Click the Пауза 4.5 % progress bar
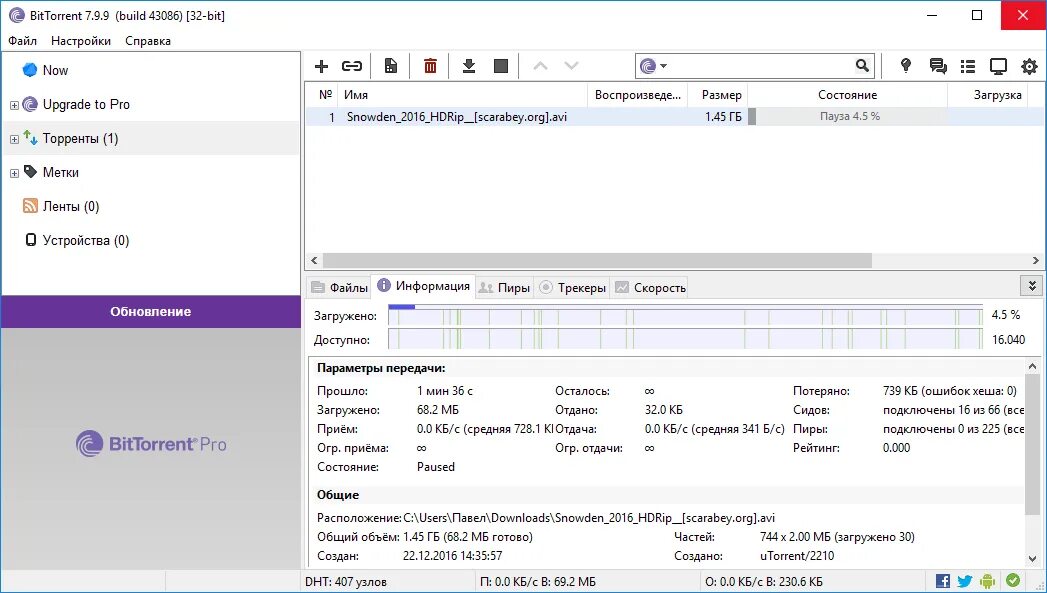This screenshot has width=1047, height=593. (x=848, y=117)
